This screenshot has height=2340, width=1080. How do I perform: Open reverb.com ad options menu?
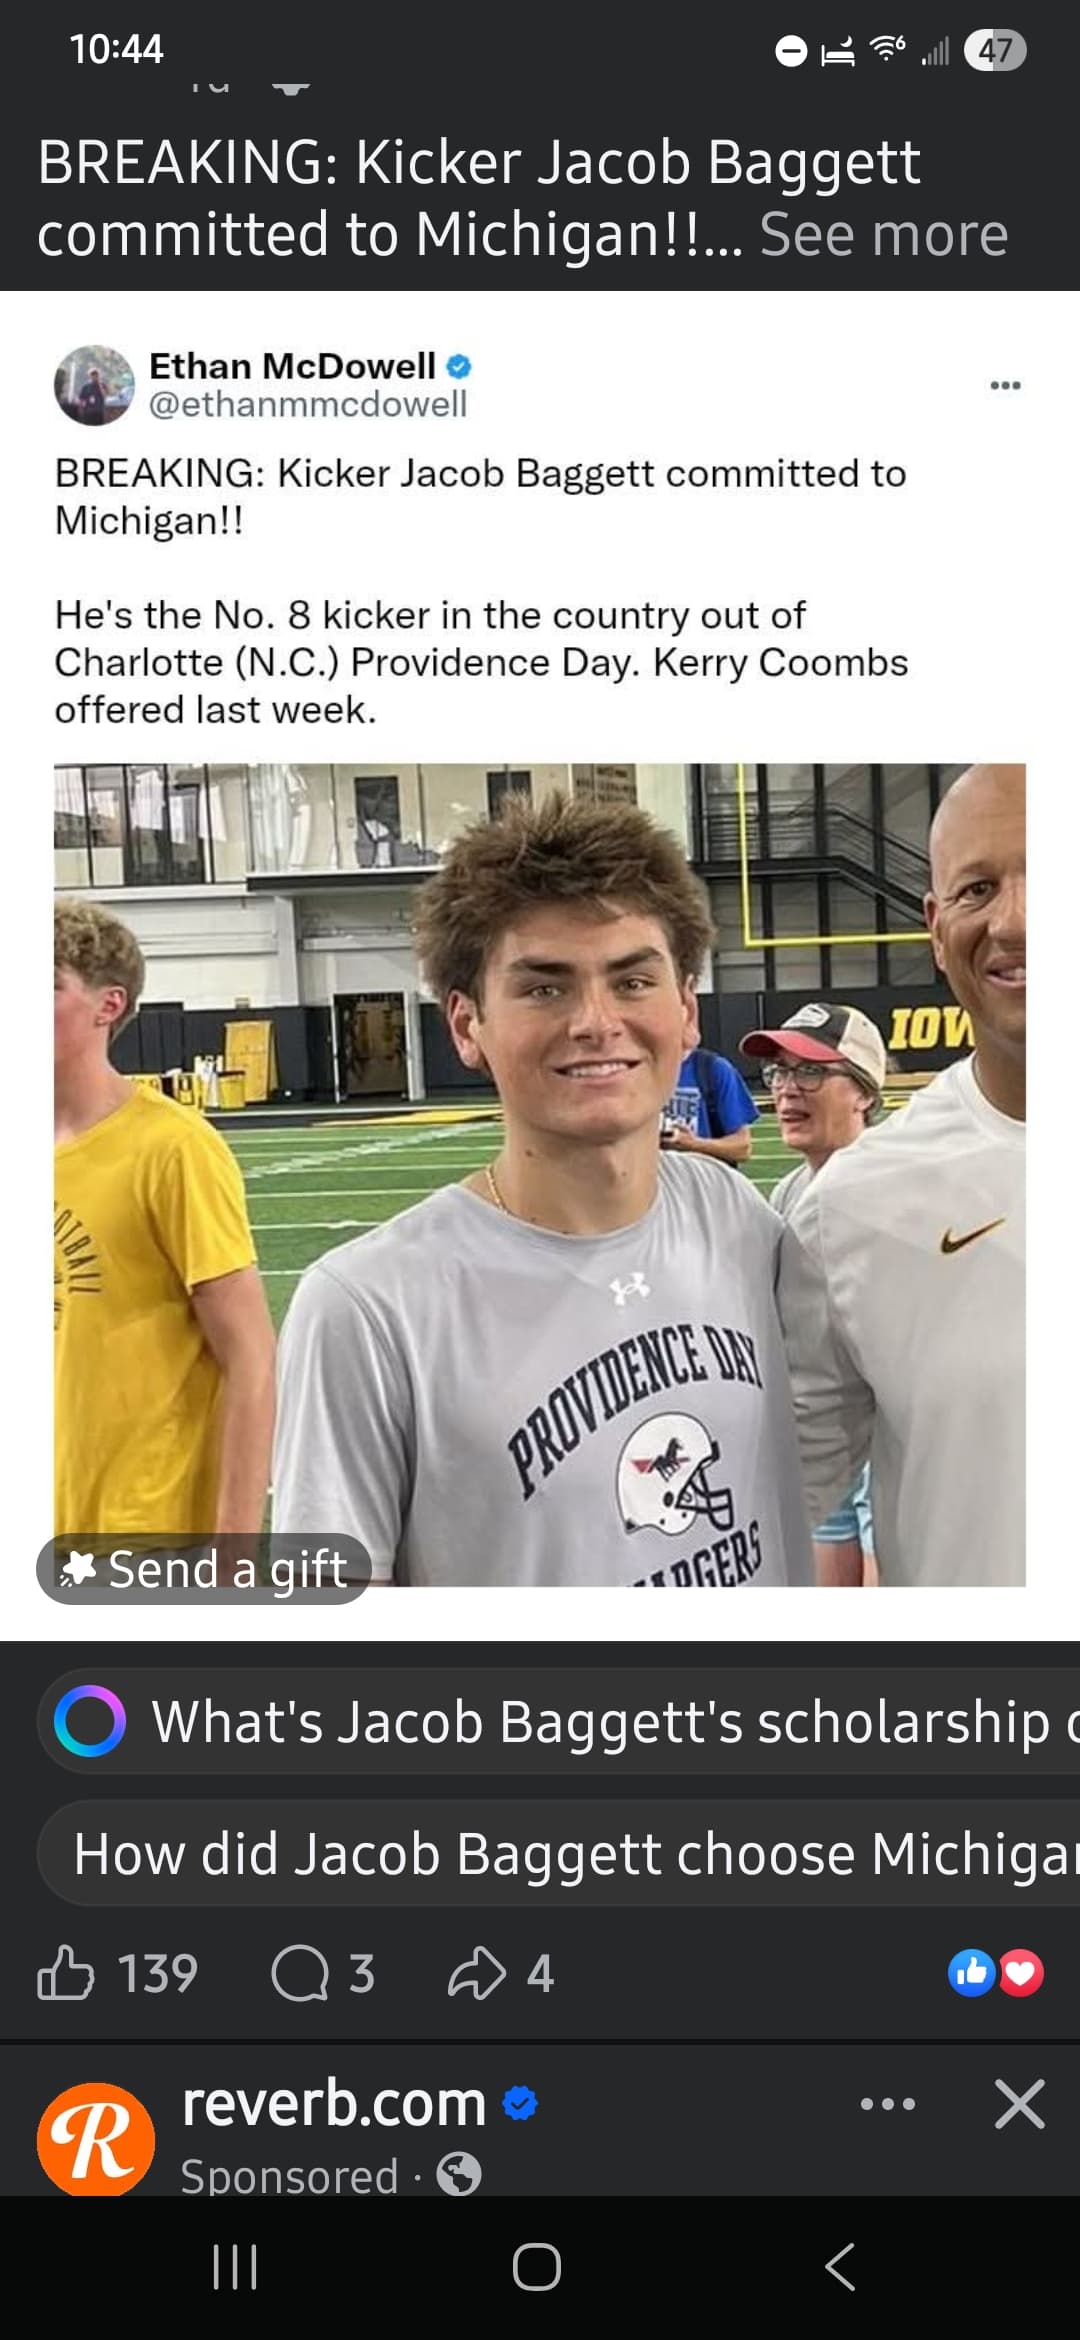887,2104
